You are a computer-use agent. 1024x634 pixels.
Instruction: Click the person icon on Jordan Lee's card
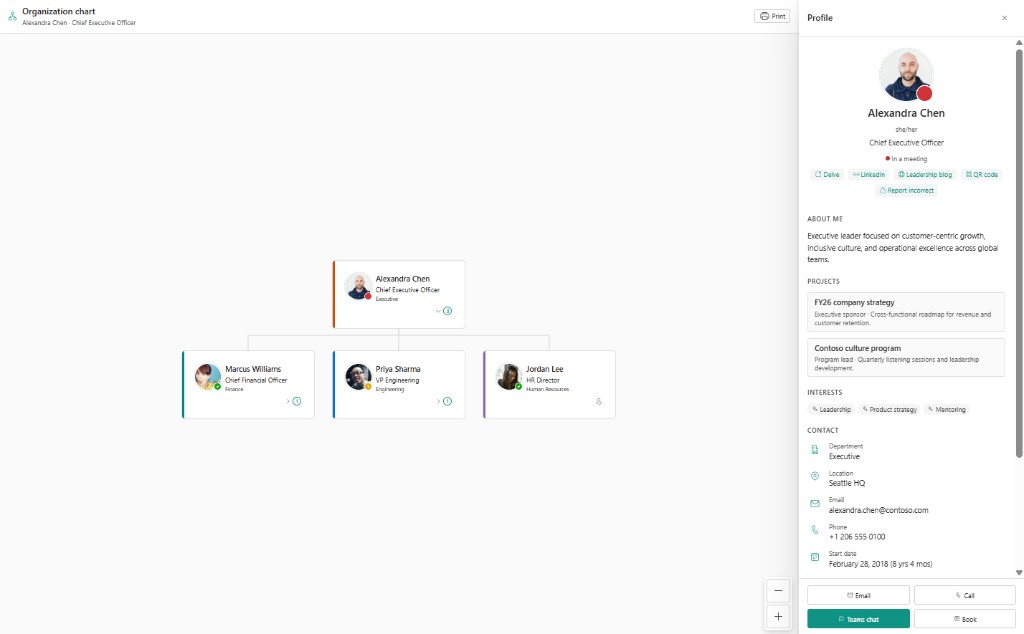coord(599,402)
